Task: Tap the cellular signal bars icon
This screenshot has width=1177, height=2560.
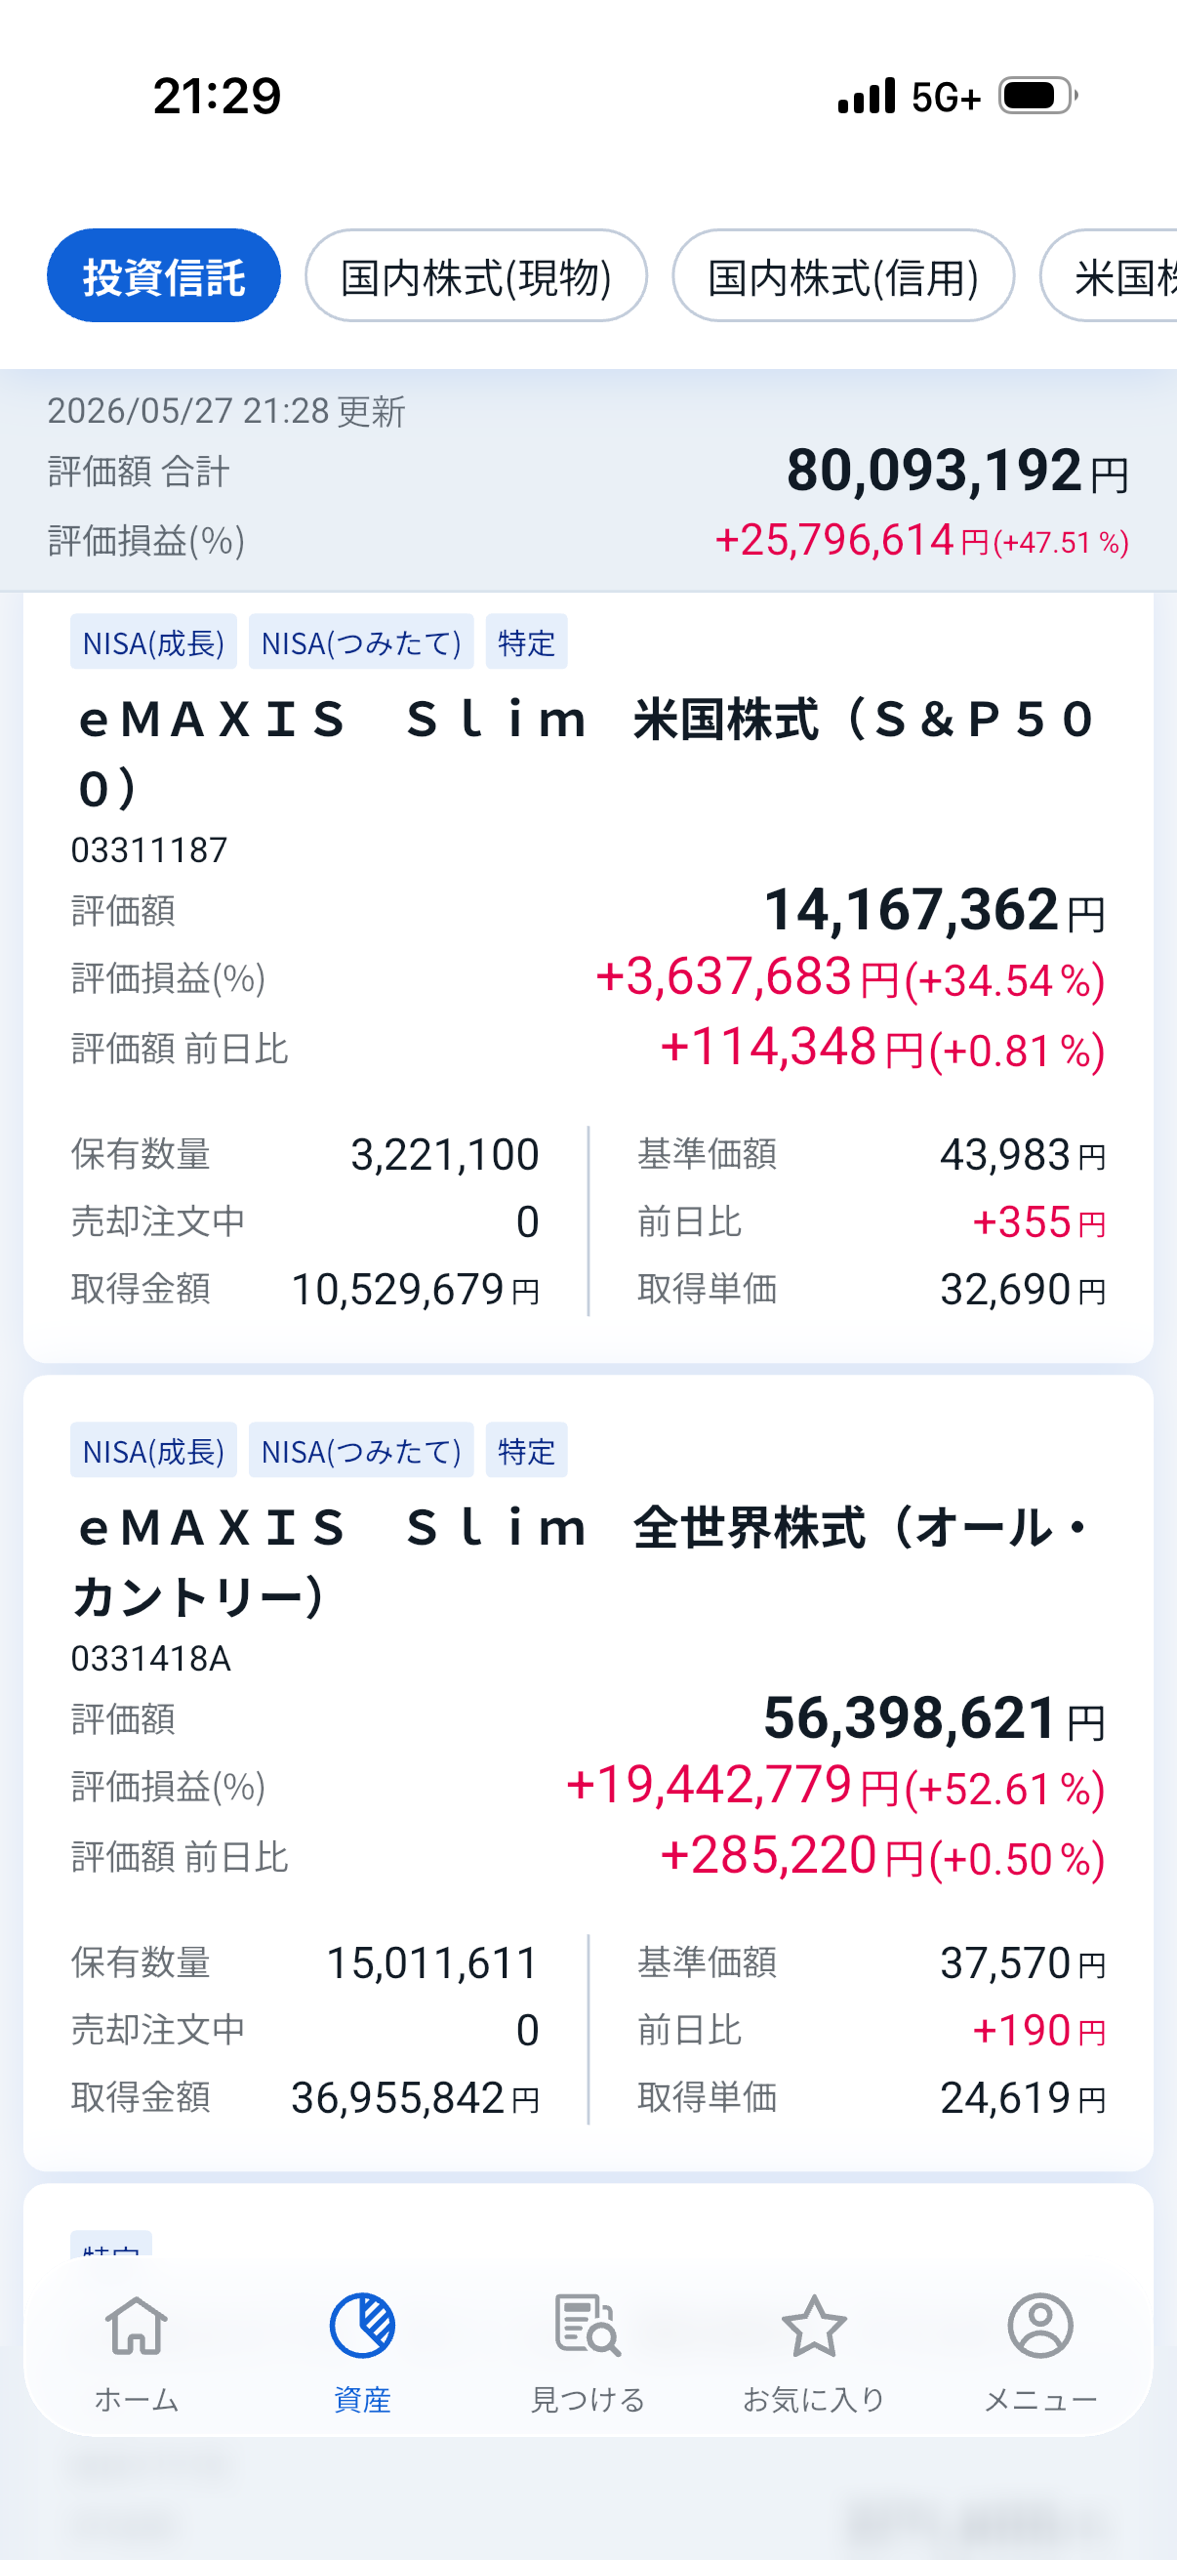Action: tap(866, 96)
